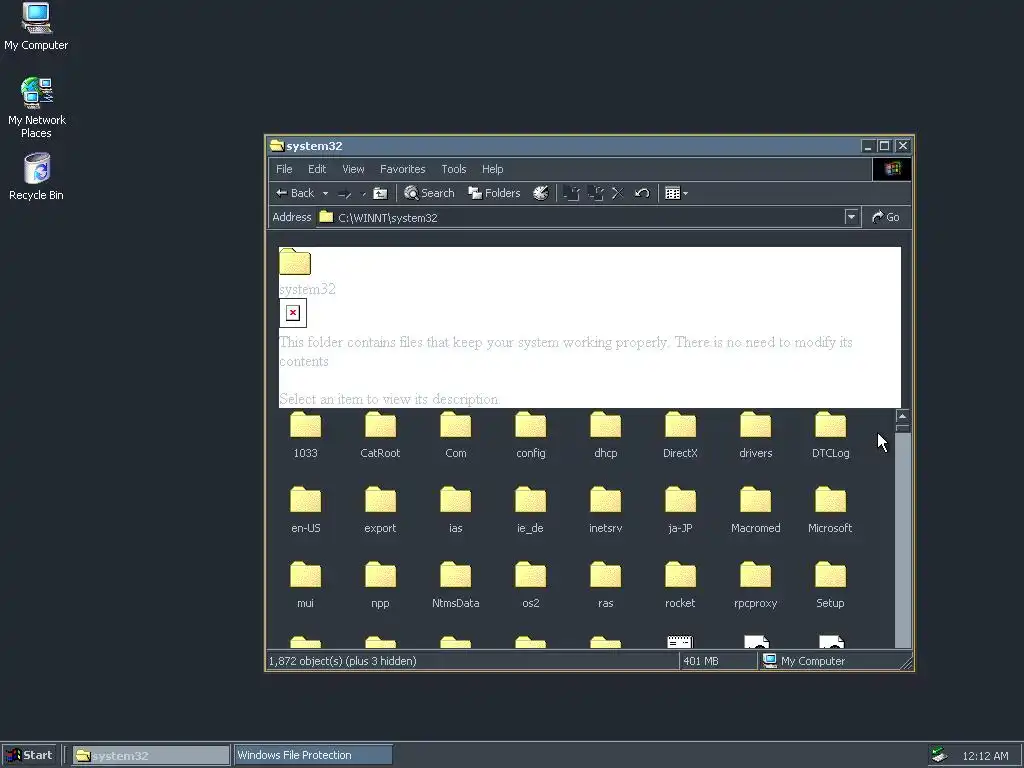Select the CatRoot folder
The width and height of the screenshot is (1024, 768).
click(380, 435)
